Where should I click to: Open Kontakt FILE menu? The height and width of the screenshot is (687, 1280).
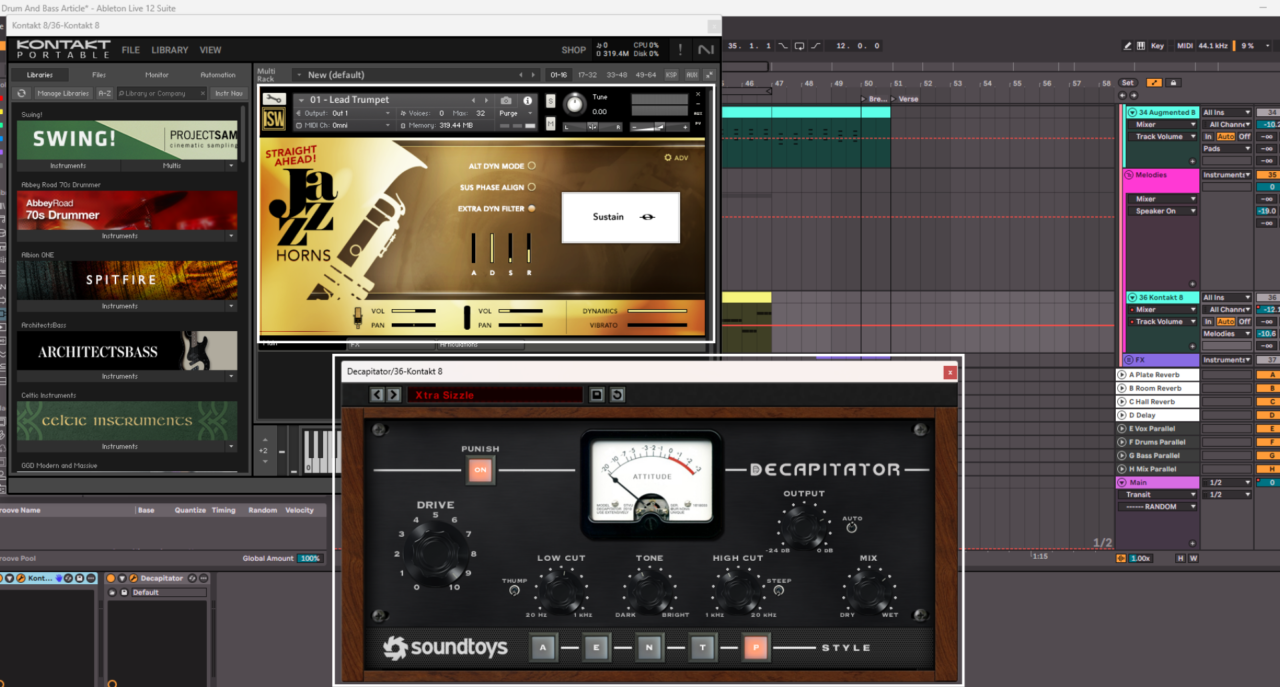131,50
